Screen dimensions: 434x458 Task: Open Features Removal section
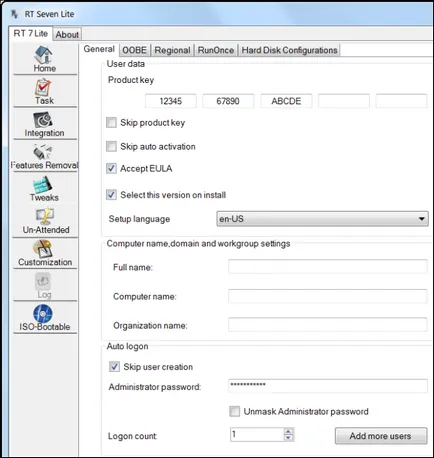pos(45,157)
